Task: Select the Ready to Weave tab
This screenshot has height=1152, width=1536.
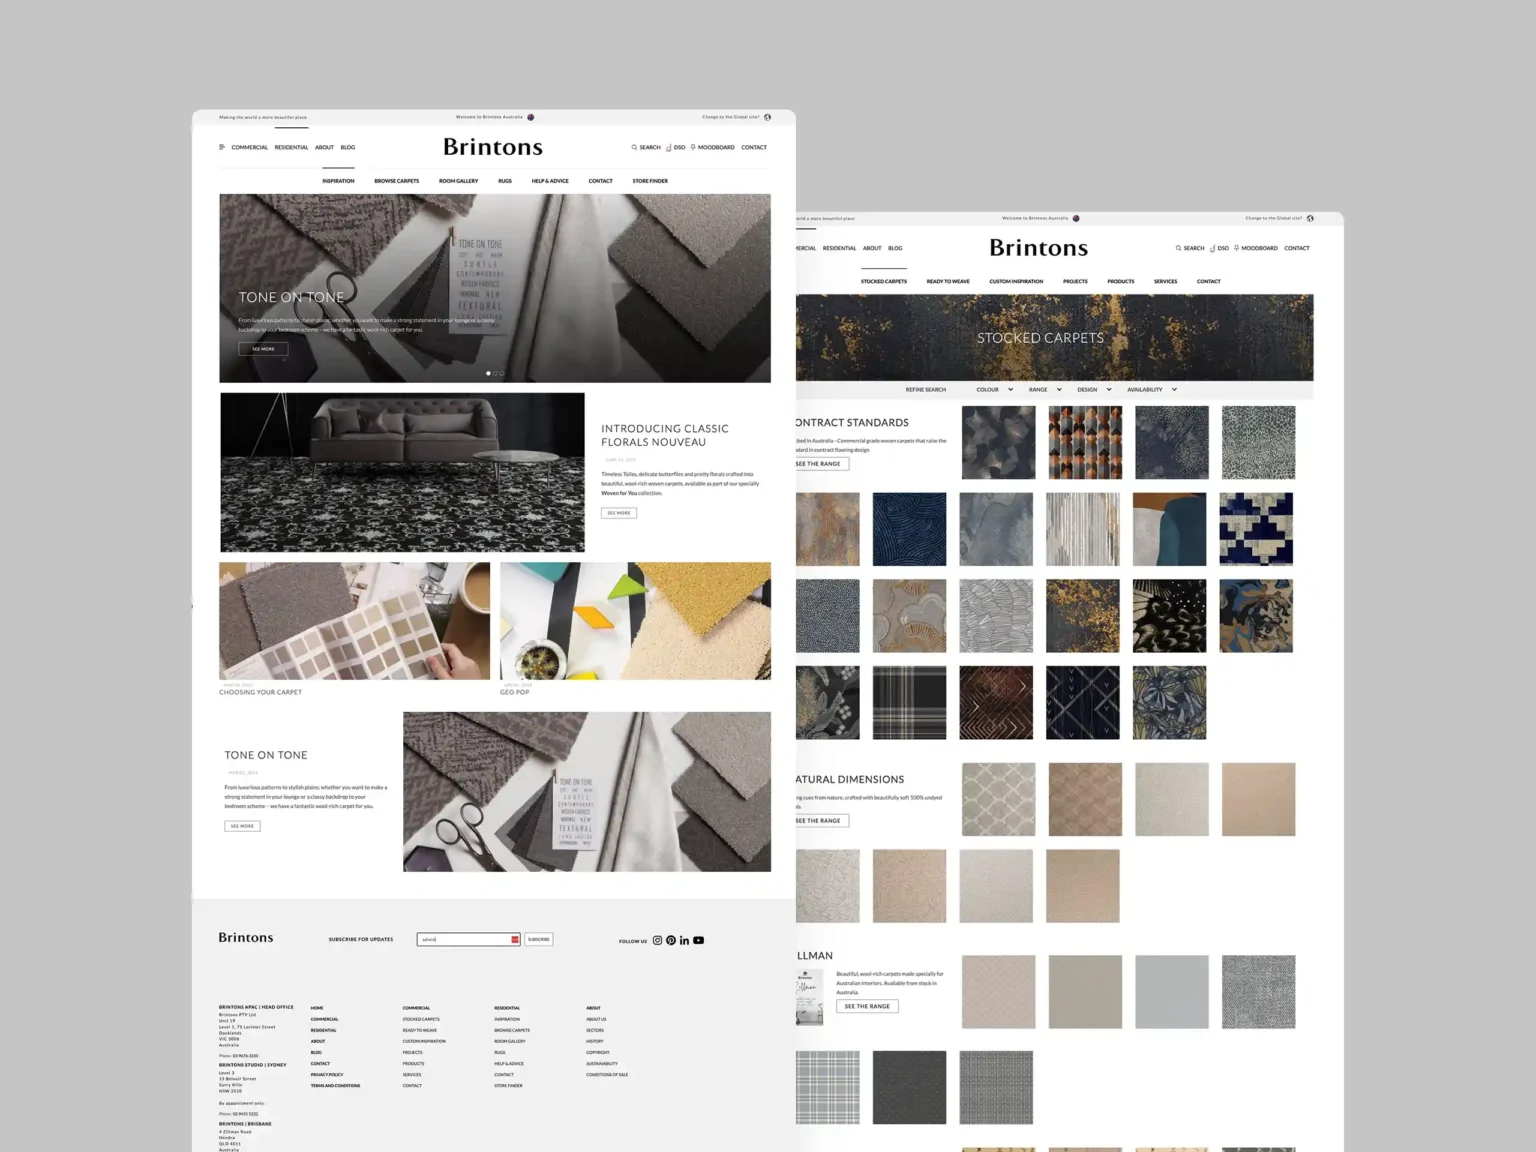Action: click(948, 281)
